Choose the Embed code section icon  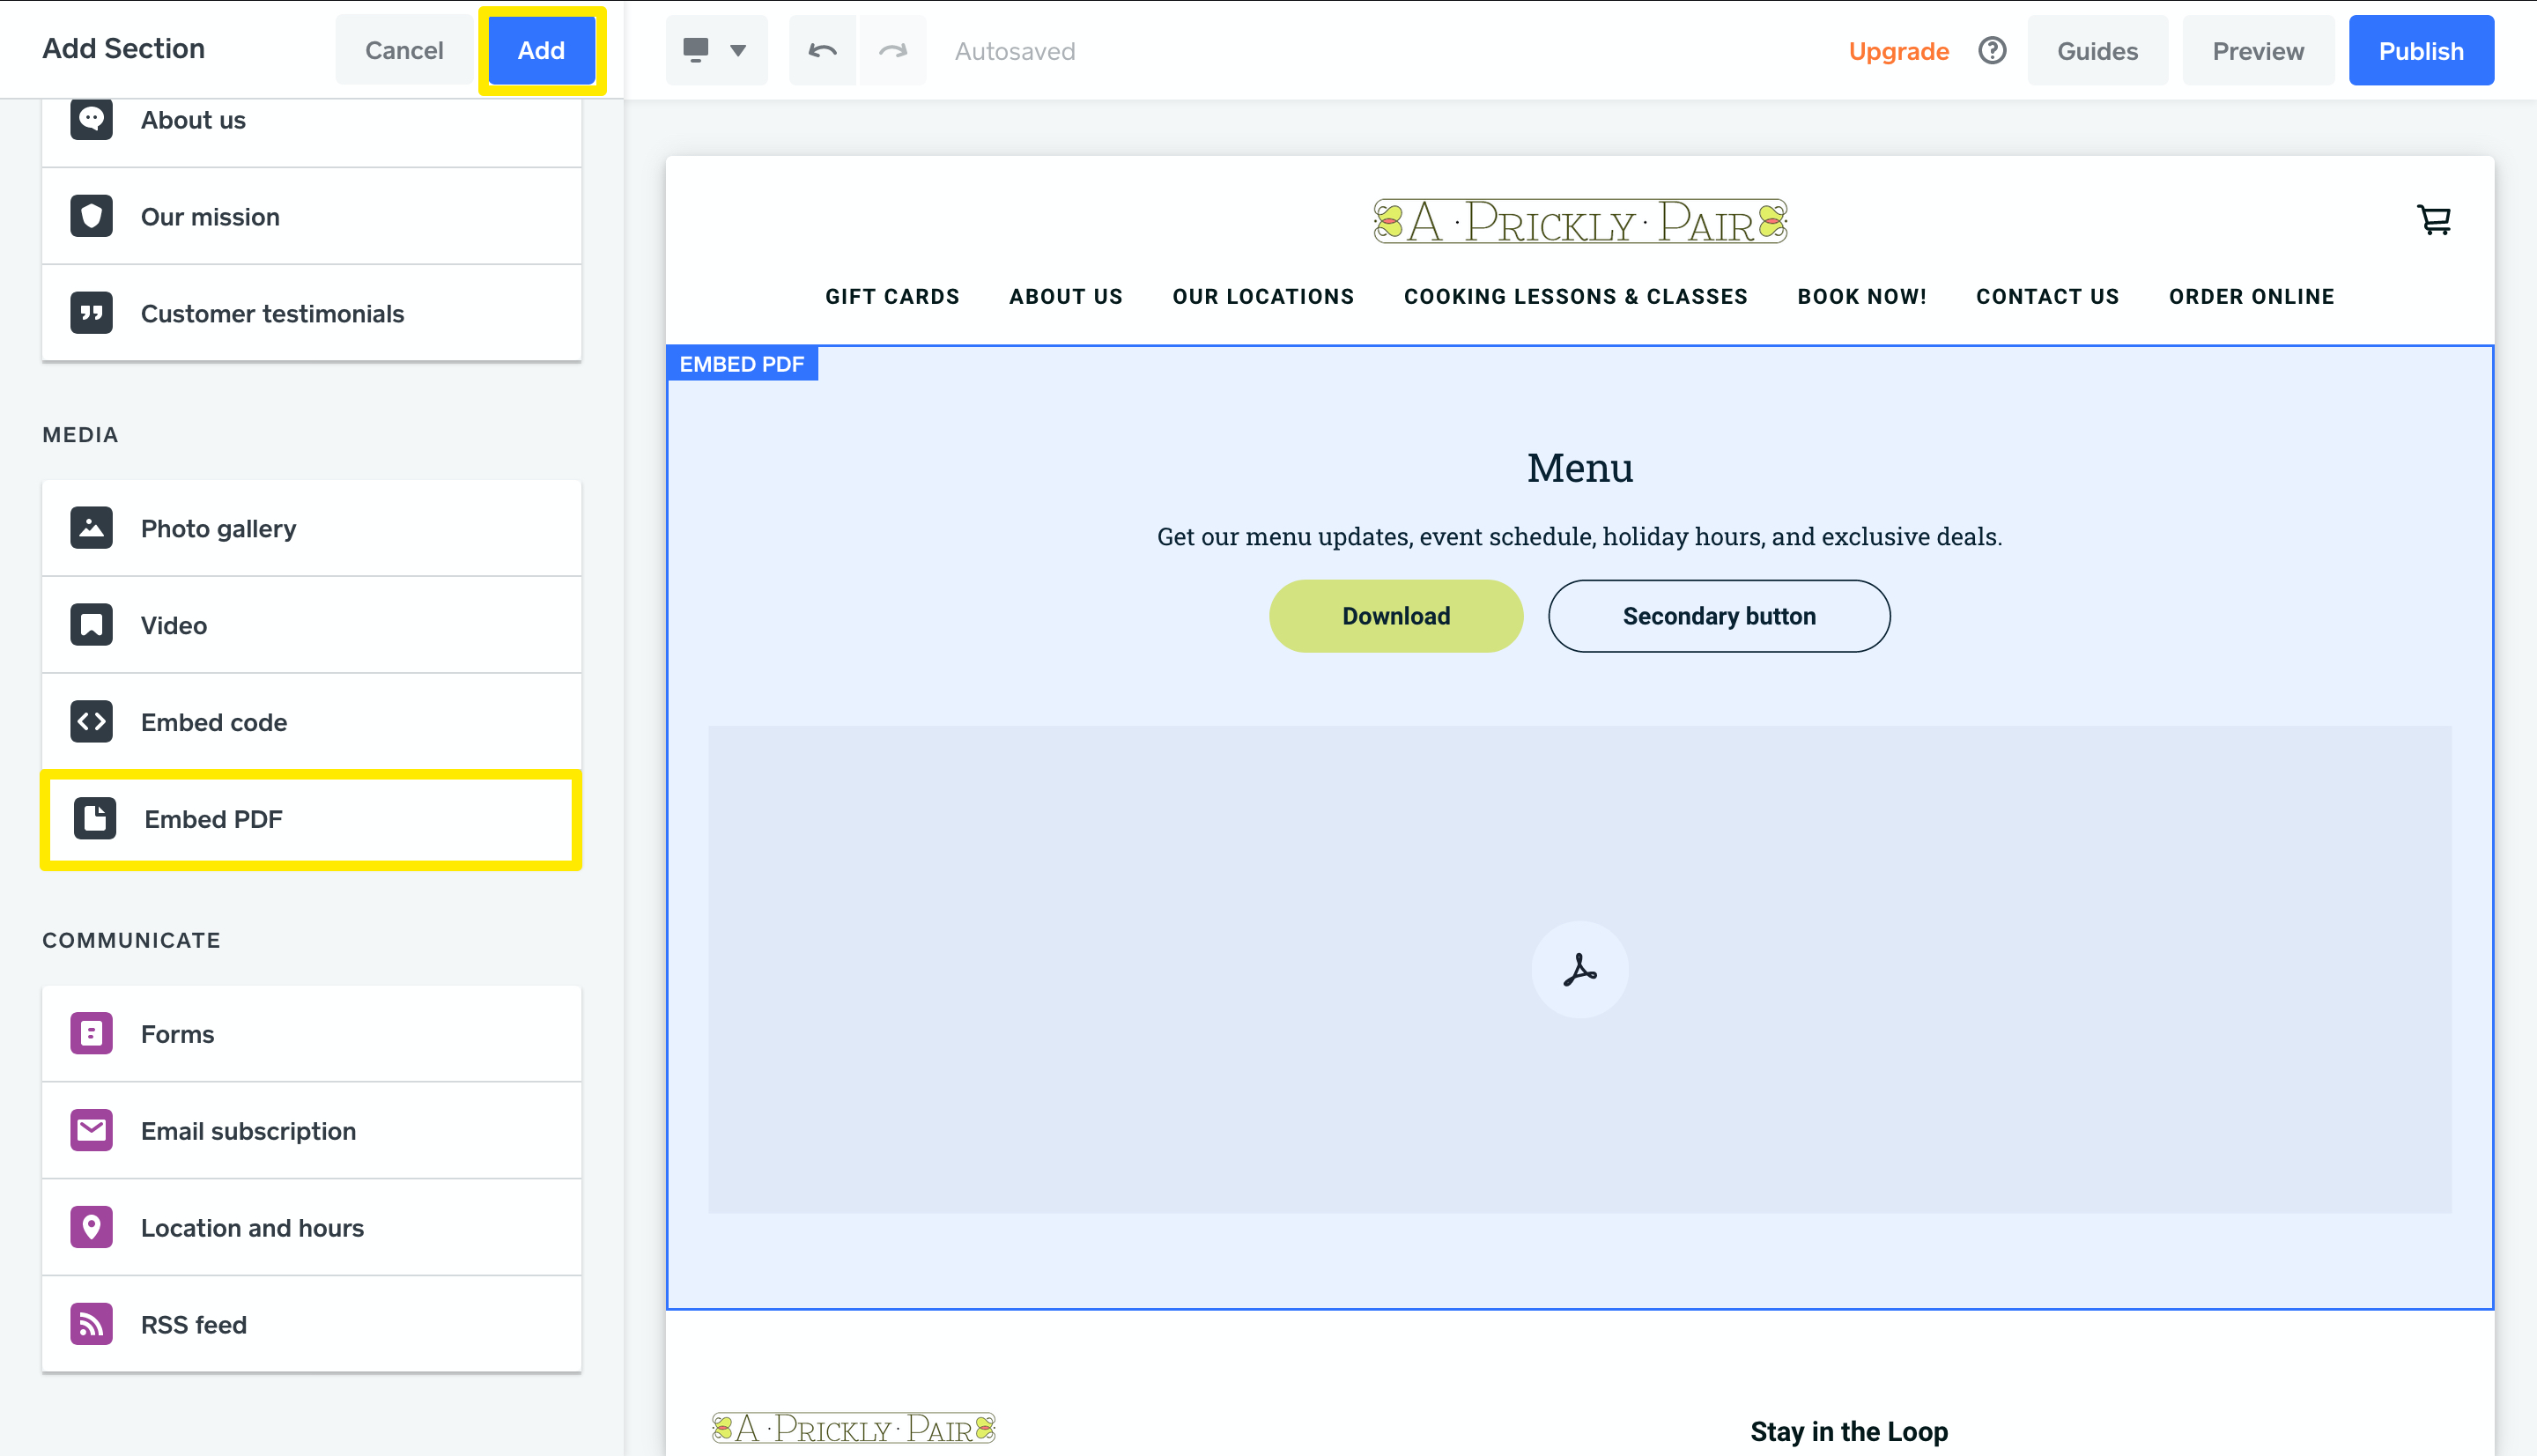[x=91, y=722]
